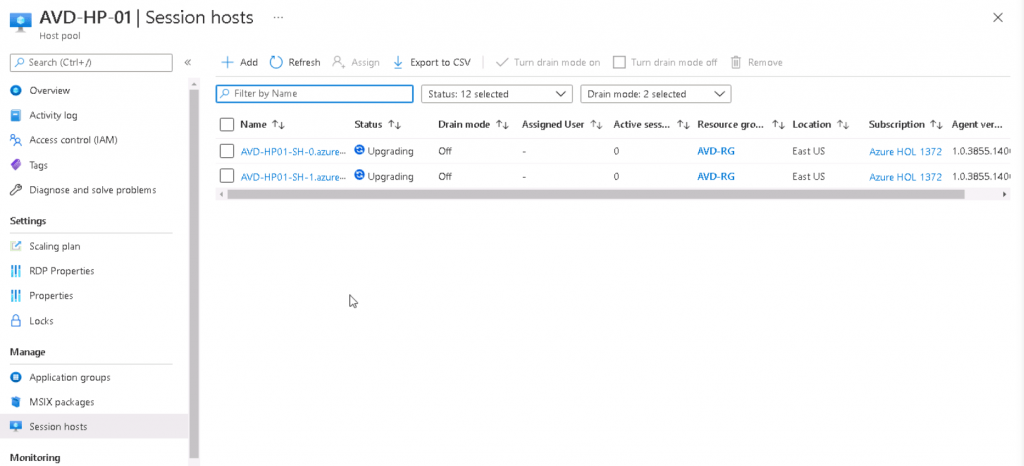Check the AVD-HP01-SH-1 row checkbox
The height and width of the screenshot is (466, 1024).
[x=227, y=176]
